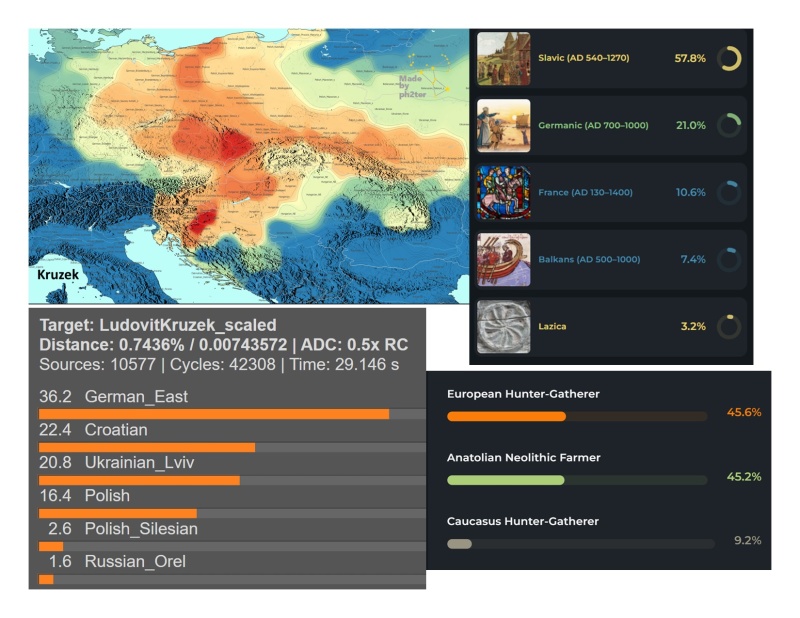Click the France 10.6% ring chart icon

[x=729, y=192]
